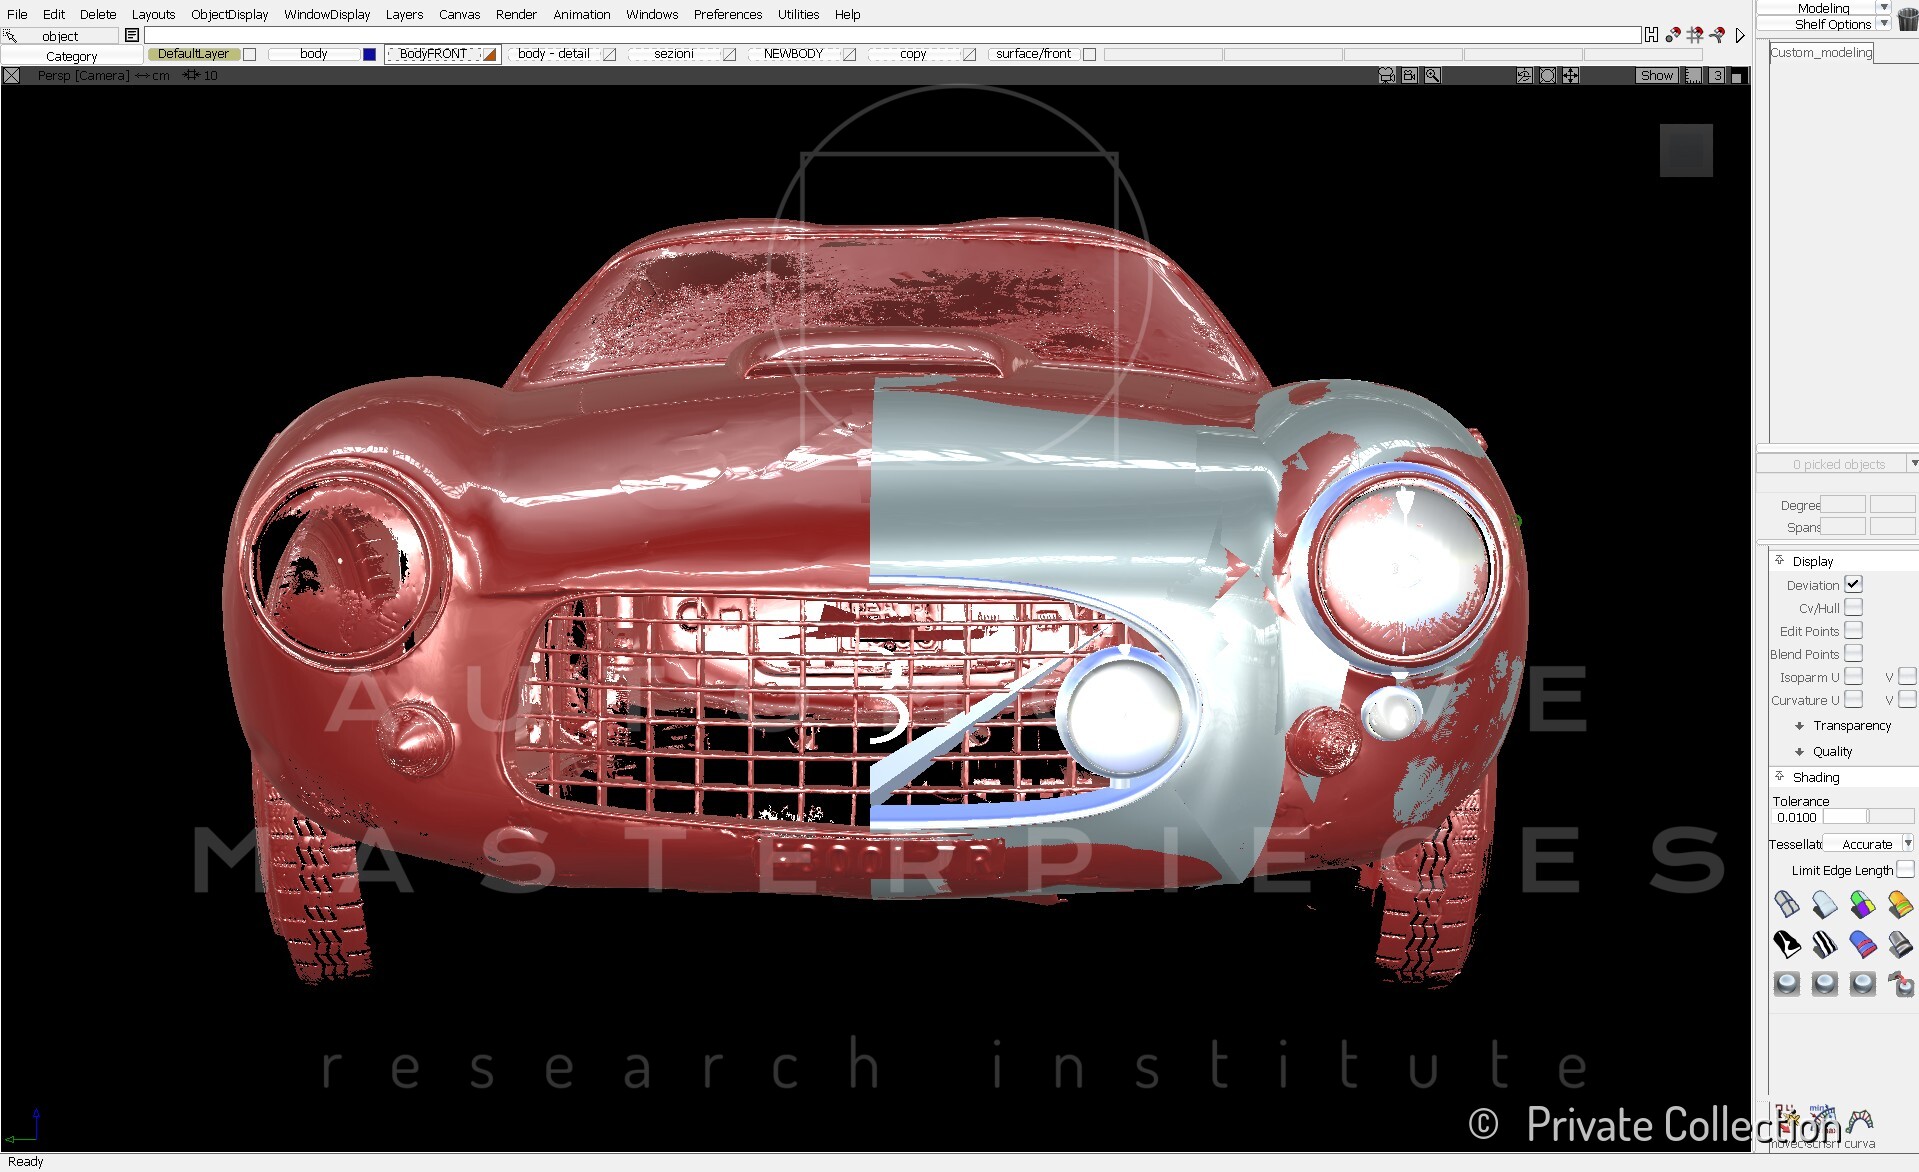
Task: Select the NEWBODY layer button
Action: (793, 54)
